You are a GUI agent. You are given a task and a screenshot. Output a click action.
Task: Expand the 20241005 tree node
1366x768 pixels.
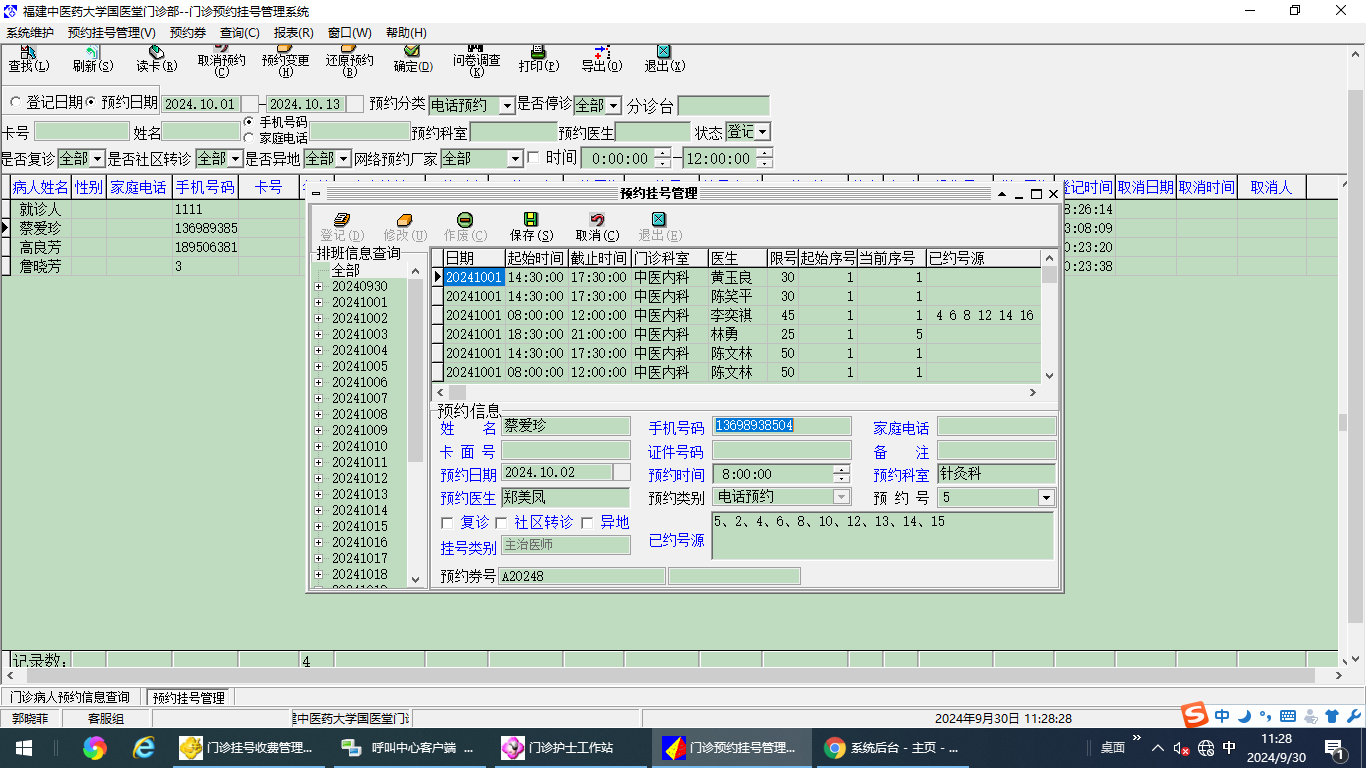point(319,367)
